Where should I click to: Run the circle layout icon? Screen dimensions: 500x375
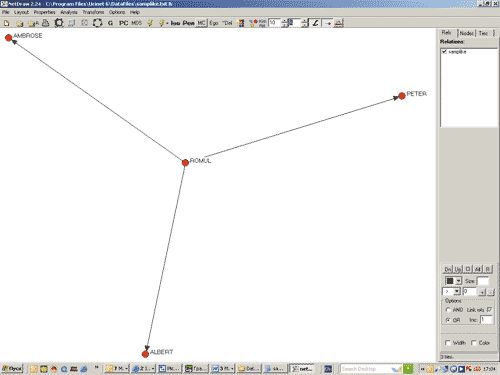97,23
